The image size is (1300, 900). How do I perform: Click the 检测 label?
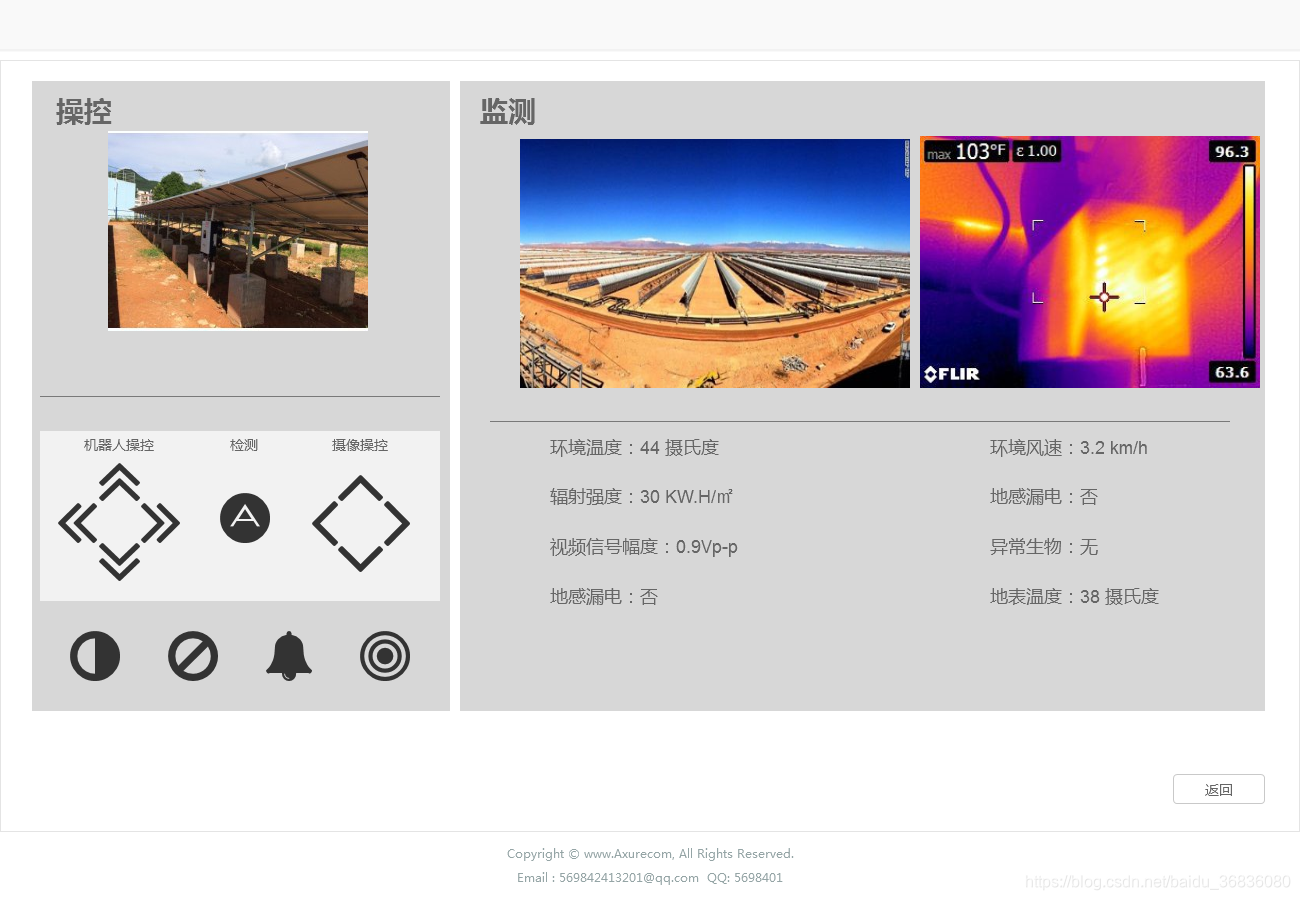[244, 445]
